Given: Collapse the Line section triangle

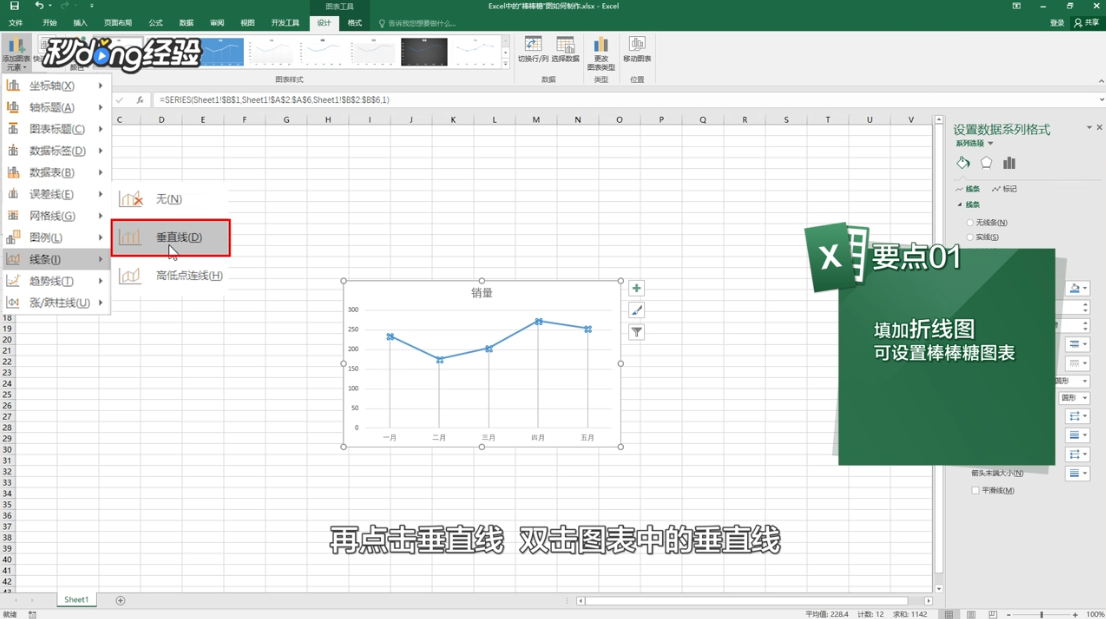Looking at the screenshot, I should coord(960,204).
